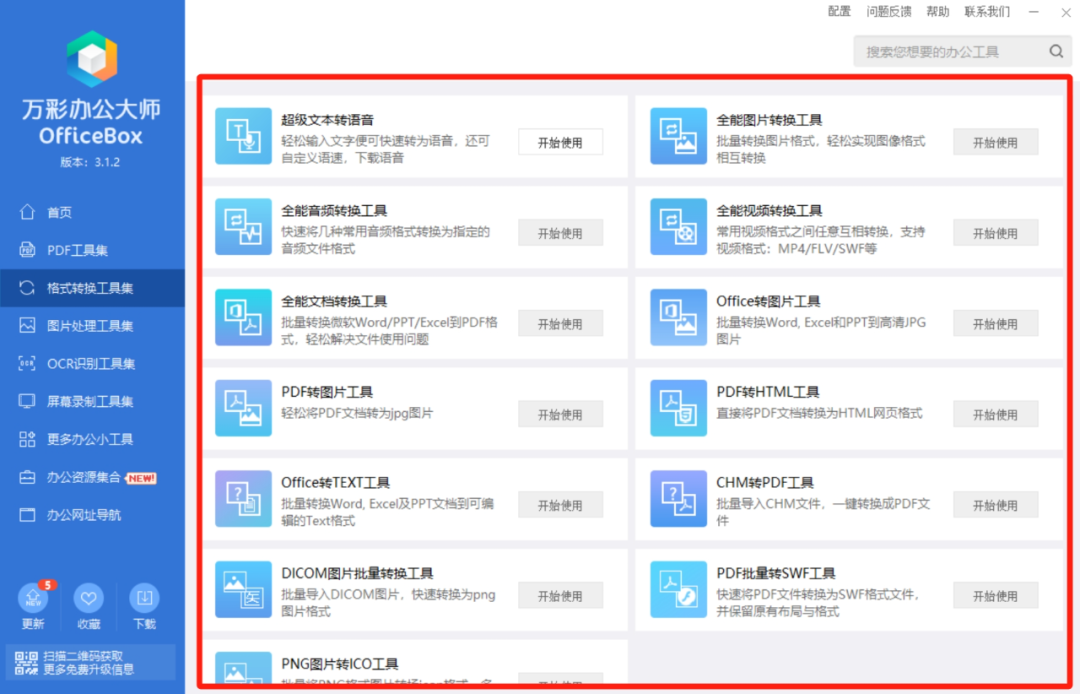The height and width of the screenshot is (694, 1080).
Task: Select the 全能音频转换工具 icon
Action: click(x=243, y=227)
